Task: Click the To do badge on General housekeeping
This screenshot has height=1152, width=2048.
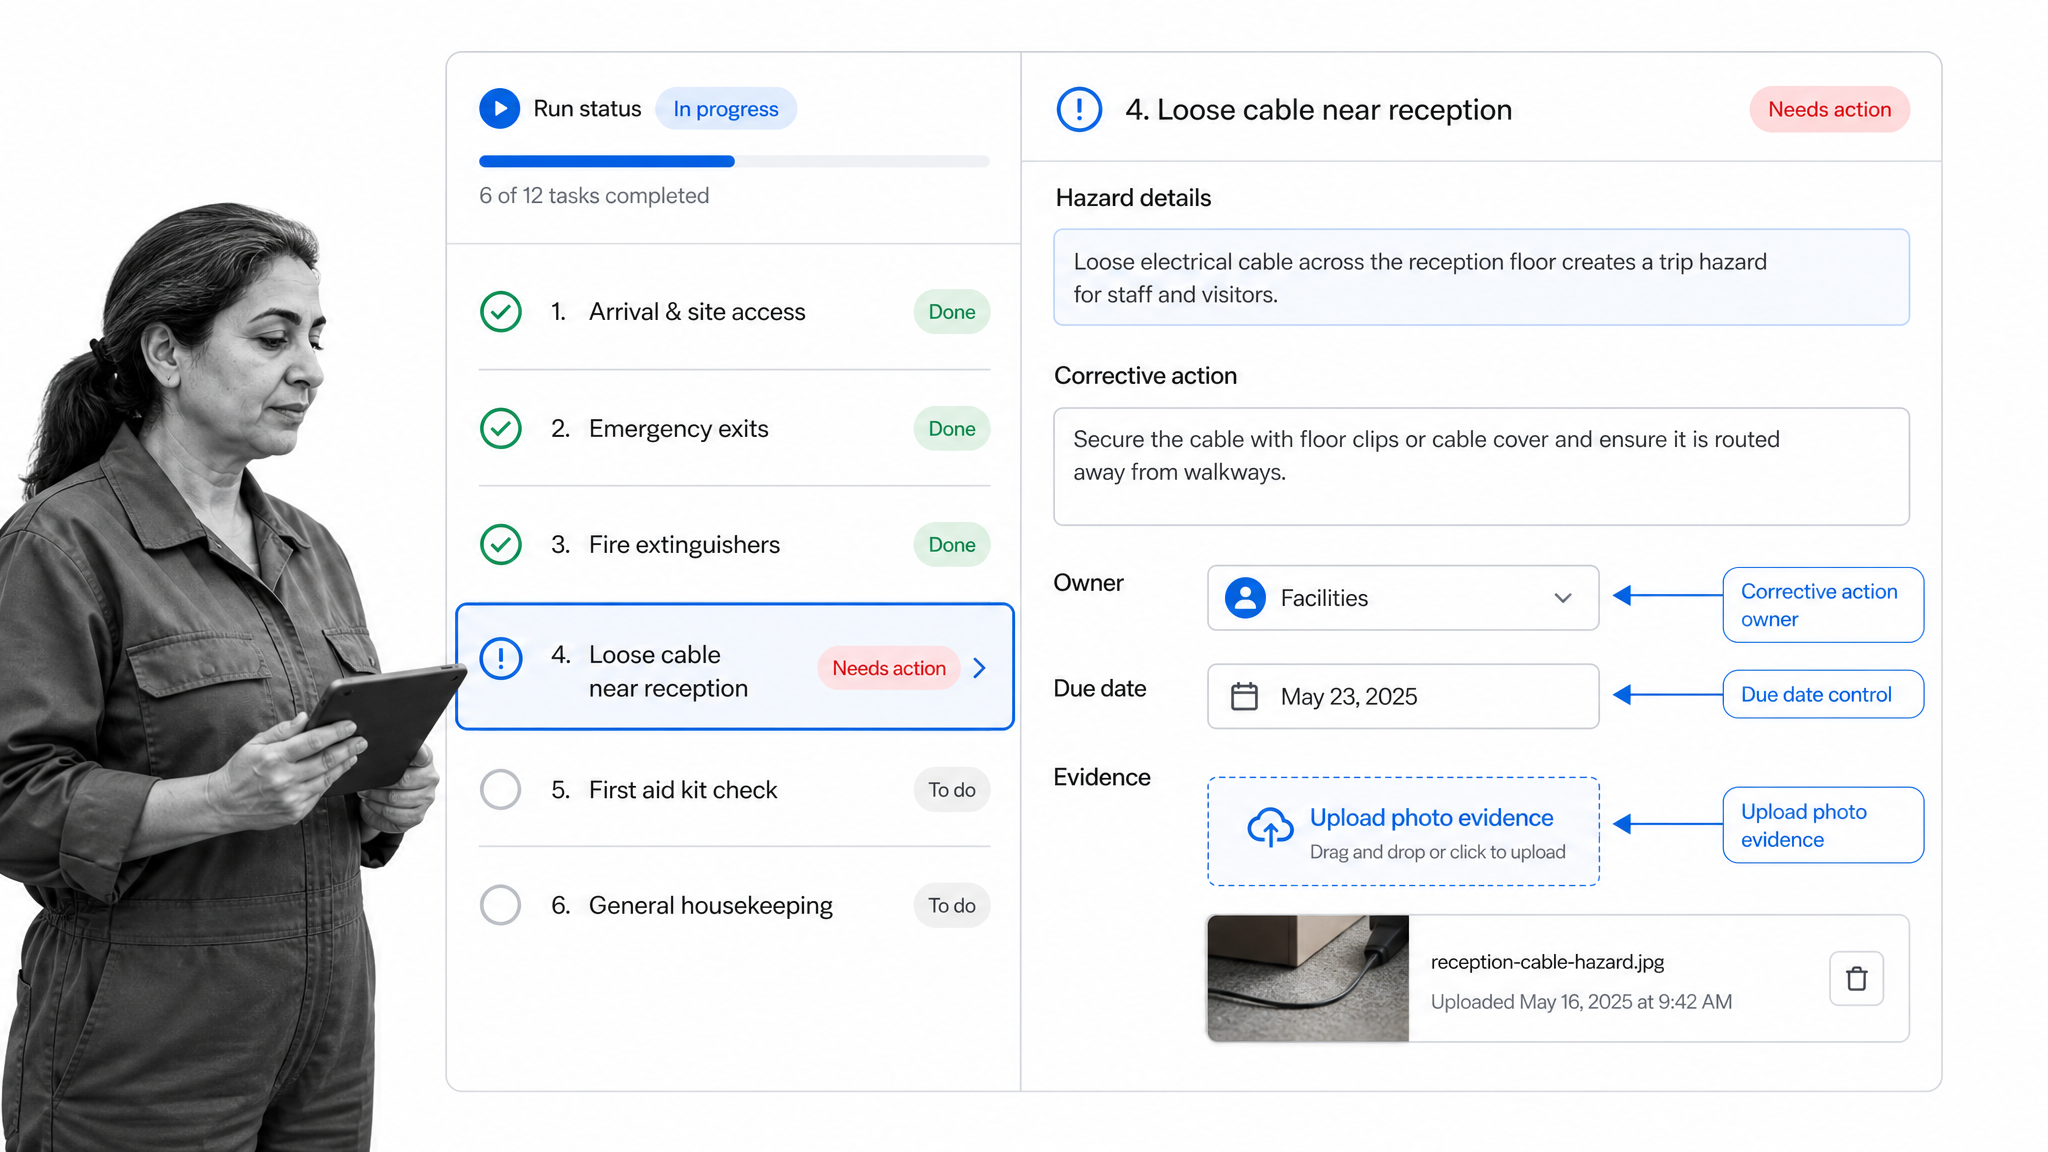Action: point(951,905)
